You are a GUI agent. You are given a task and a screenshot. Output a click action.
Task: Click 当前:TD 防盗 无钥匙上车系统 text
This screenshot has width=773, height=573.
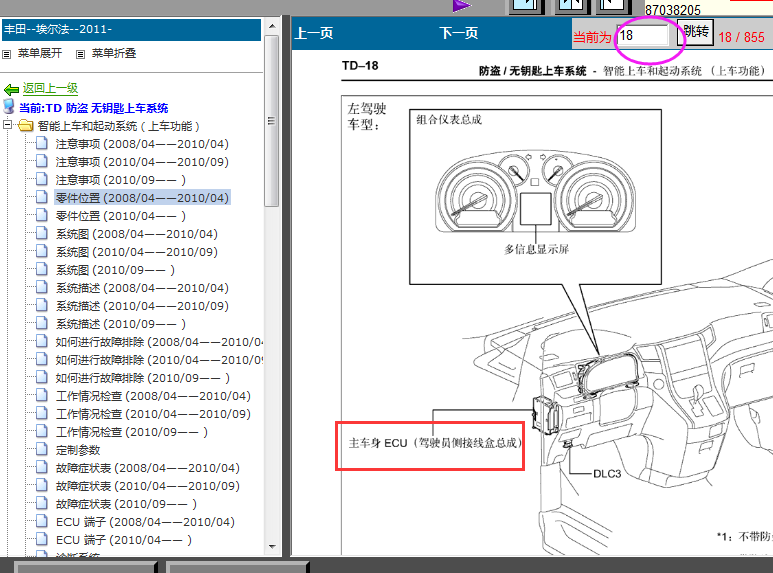[x=94, y=107]
